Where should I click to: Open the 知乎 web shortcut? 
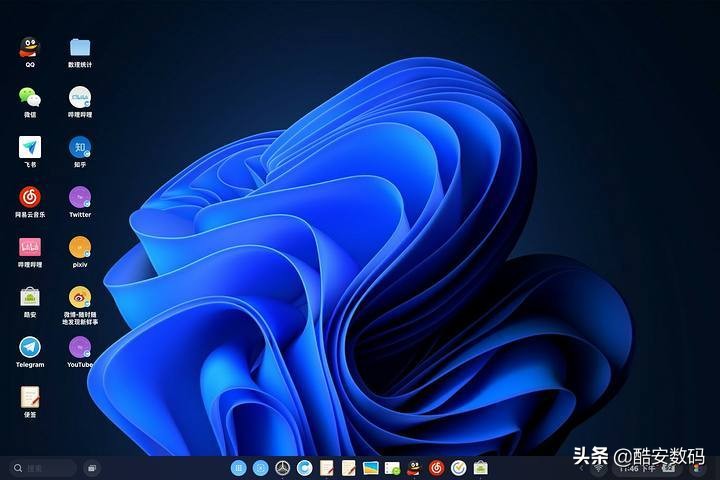[80, 147]
